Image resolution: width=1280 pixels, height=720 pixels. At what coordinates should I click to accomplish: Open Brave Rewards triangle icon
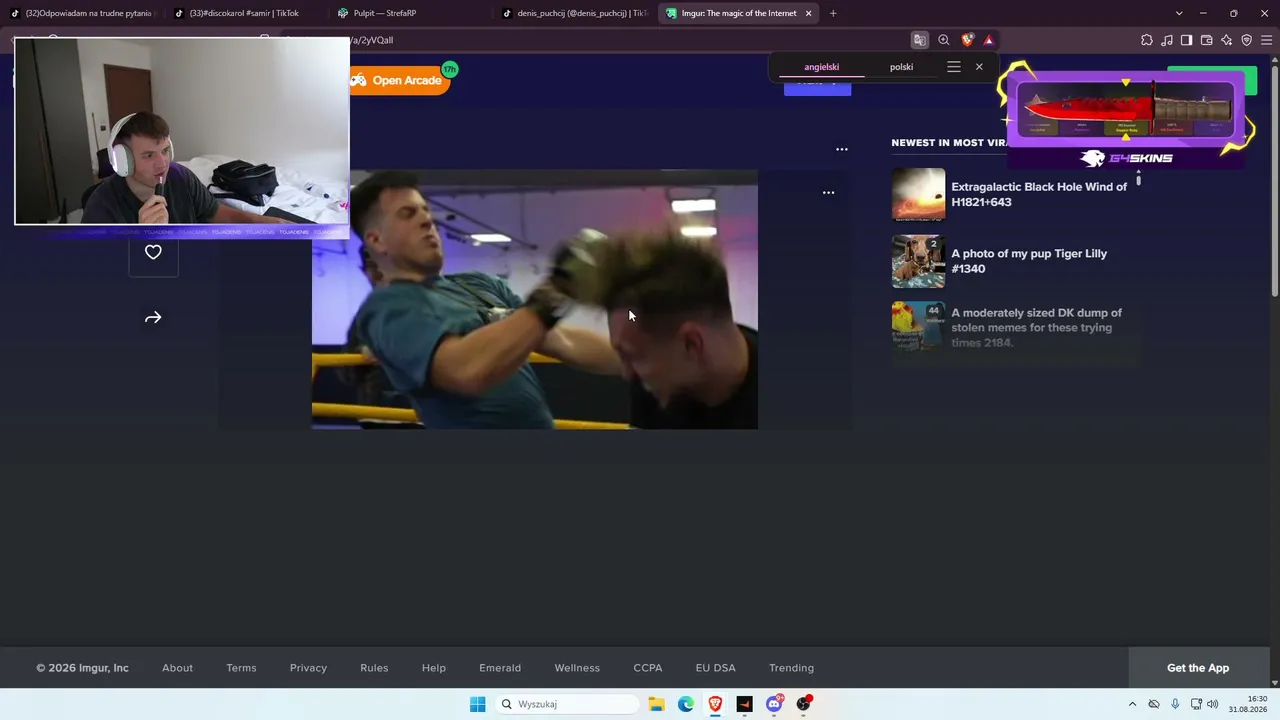pos(989,40)
